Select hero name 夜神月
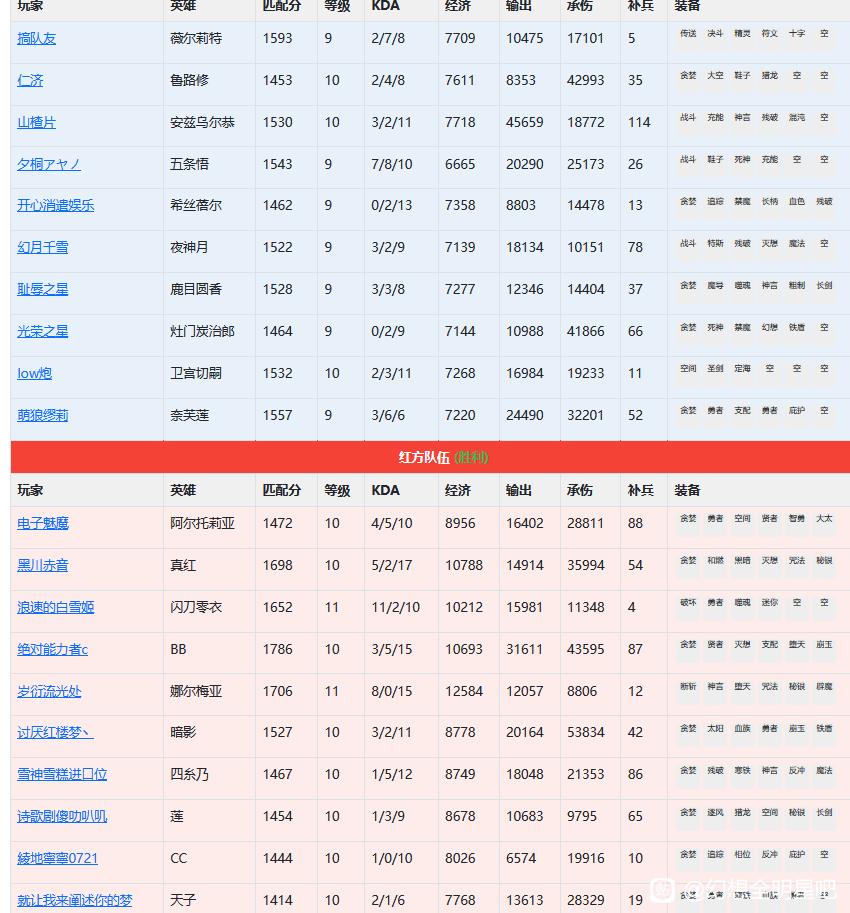This screenshot has width=850, height=913. 189,247
